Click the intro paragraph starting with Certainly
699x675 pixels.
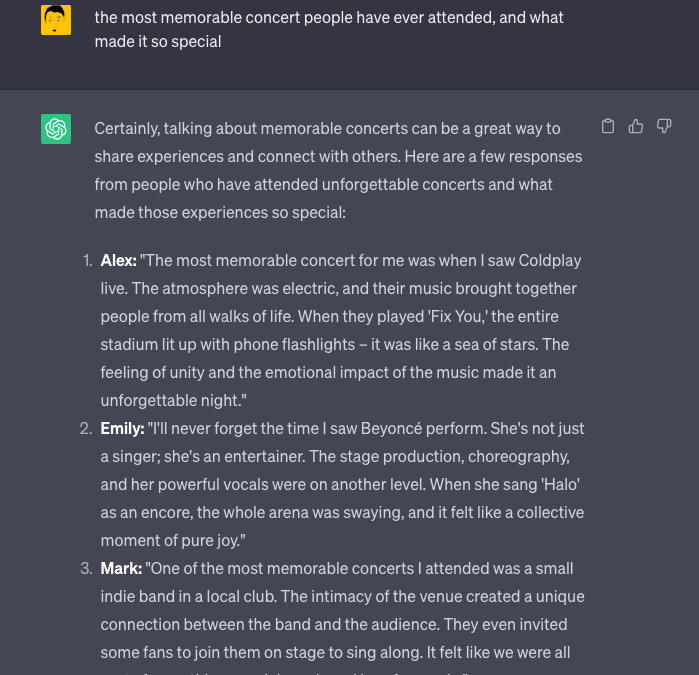pyautogui.click(x=338, y=170)
